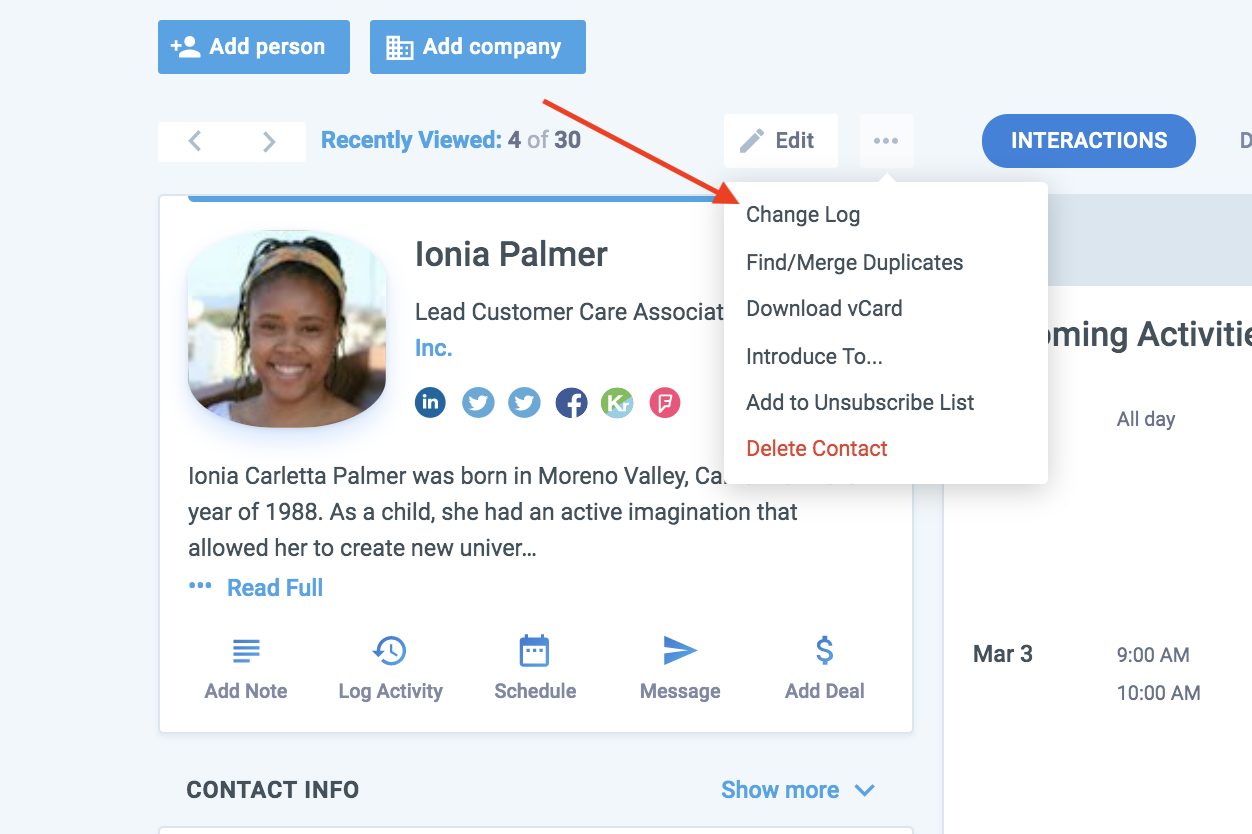Select Delete Contact in the menu
The image size is (1252, 834).
click(x=817, y=449)
